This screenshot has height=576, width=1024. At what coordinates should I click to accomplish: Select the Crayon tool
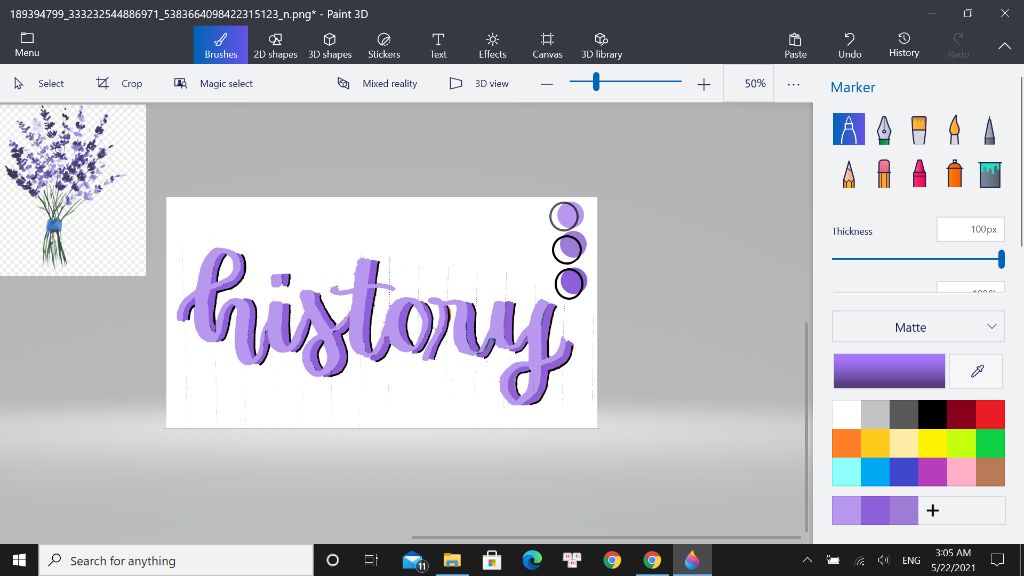(x=919, y=174)
